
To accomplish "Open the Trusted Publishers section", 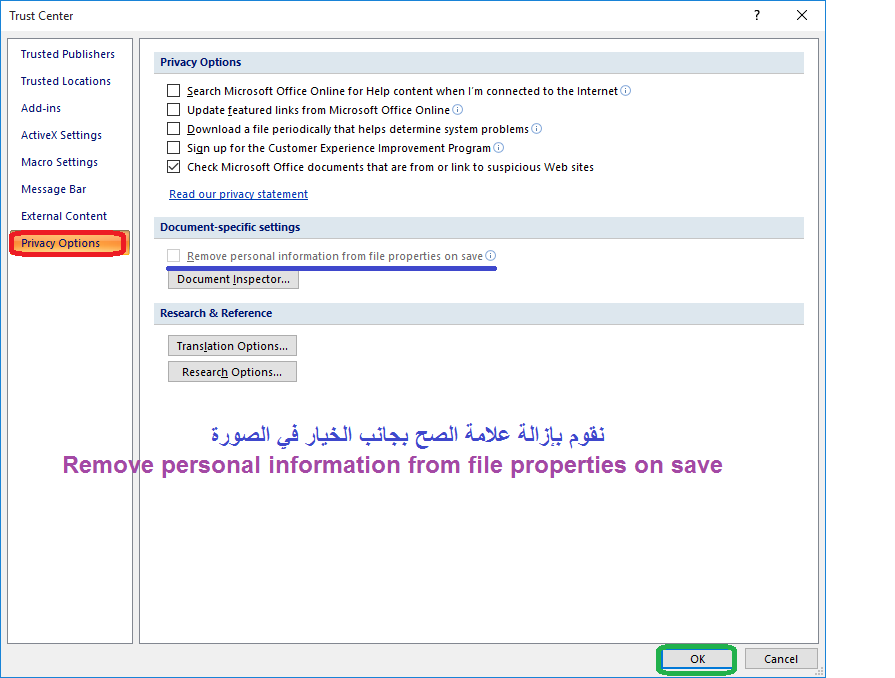I will click(68, 54).
